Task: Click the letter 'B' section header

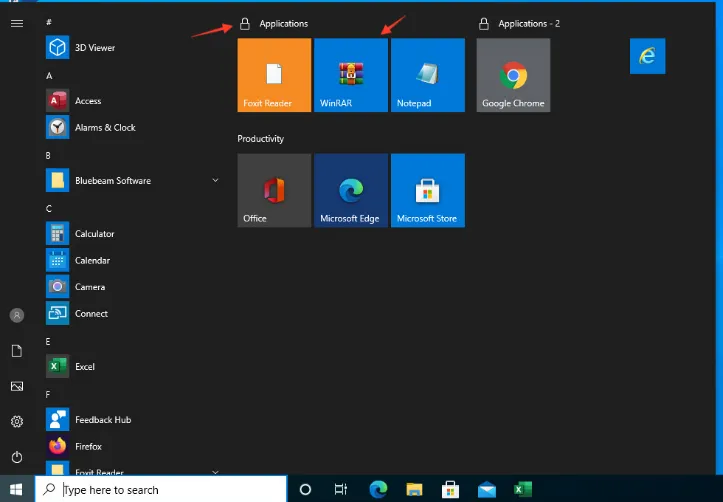Action: point(48,155)
